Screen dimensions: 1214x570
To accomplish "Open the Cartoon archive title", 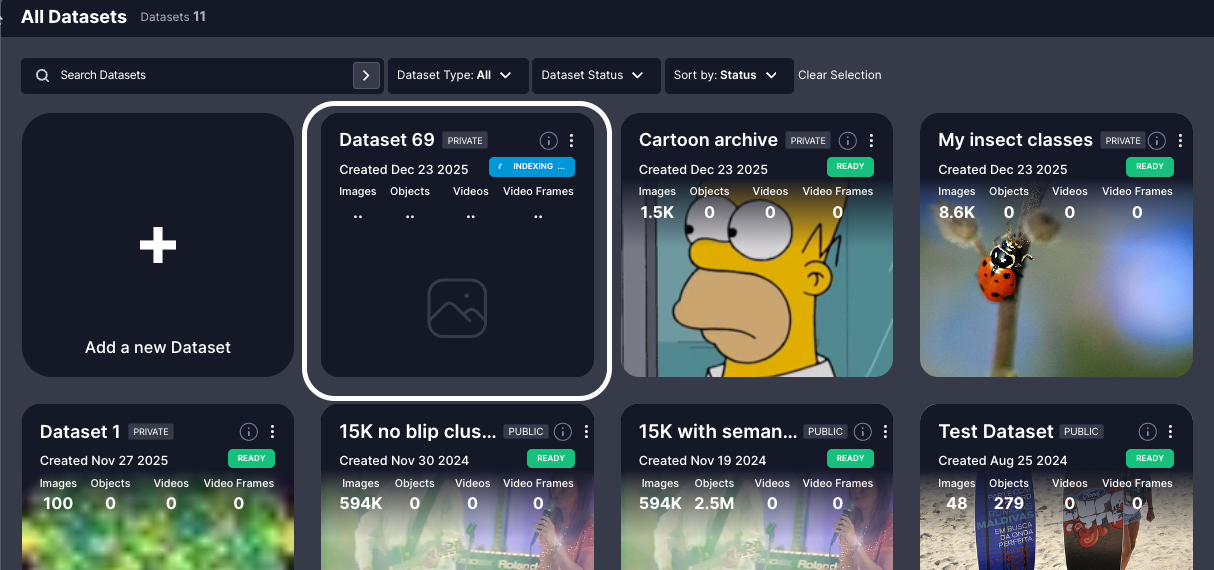I will (708, 140).
